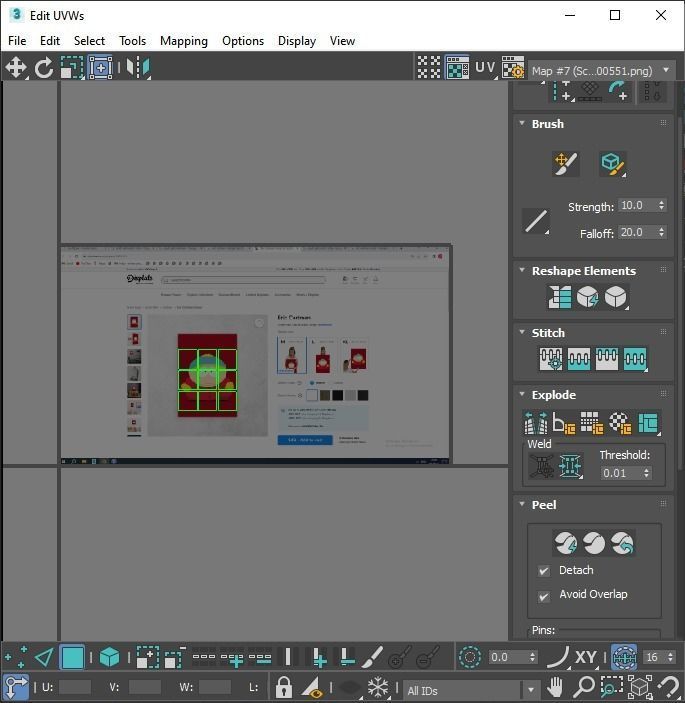Click the Mirror horizontal icon
This screenshot has height=703, width=685.
click(138, 68)
